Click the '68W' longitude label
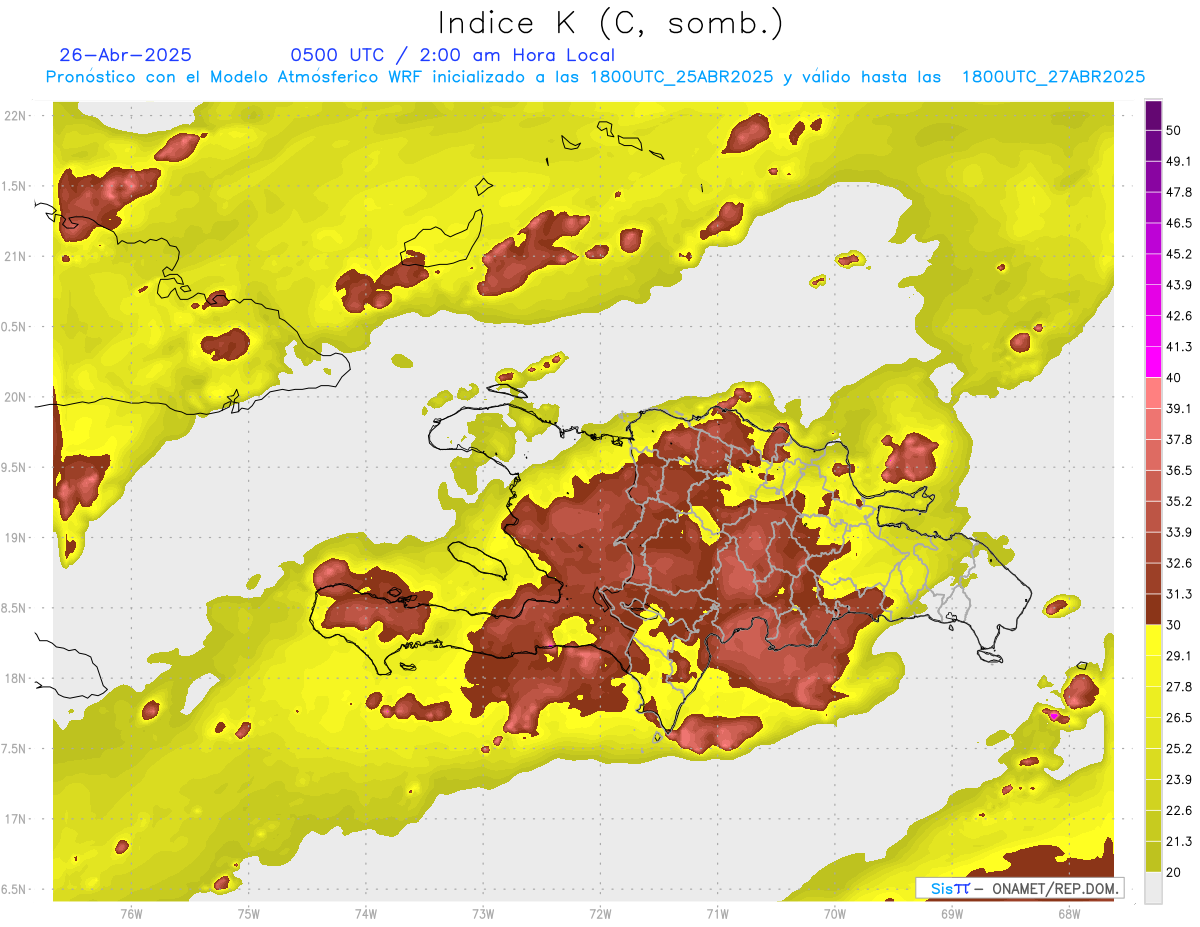The width and height of the screenshot is (1200, 927). click(1069, 913)
